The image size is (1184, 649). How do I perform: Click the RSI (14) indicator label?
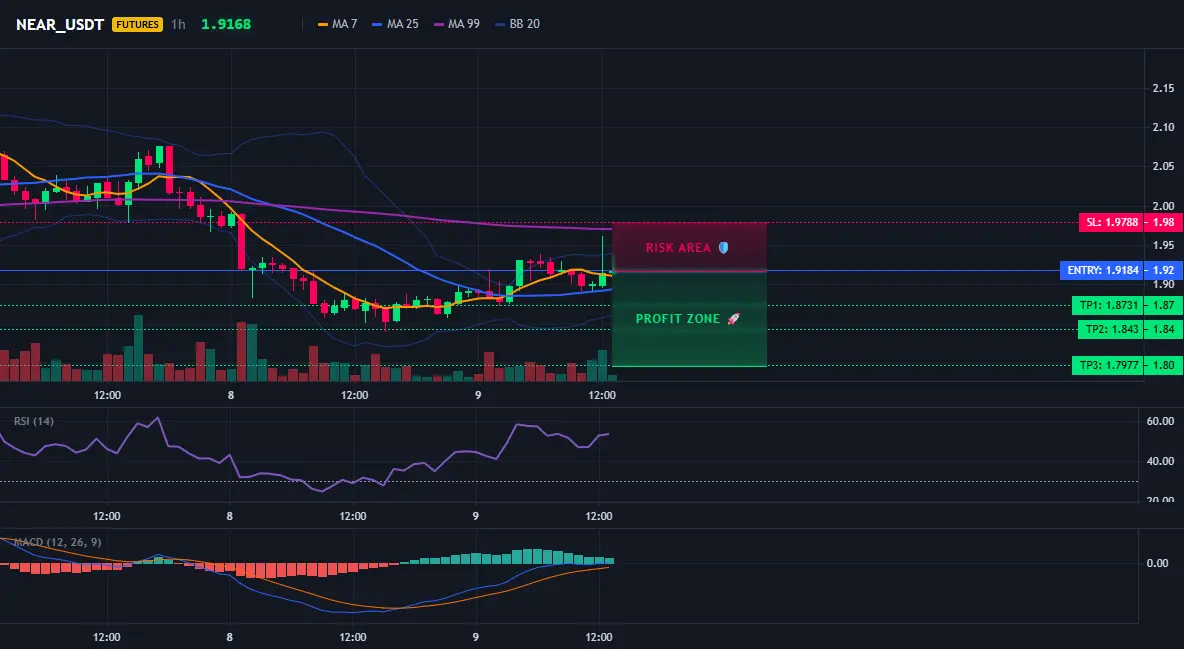33,421
